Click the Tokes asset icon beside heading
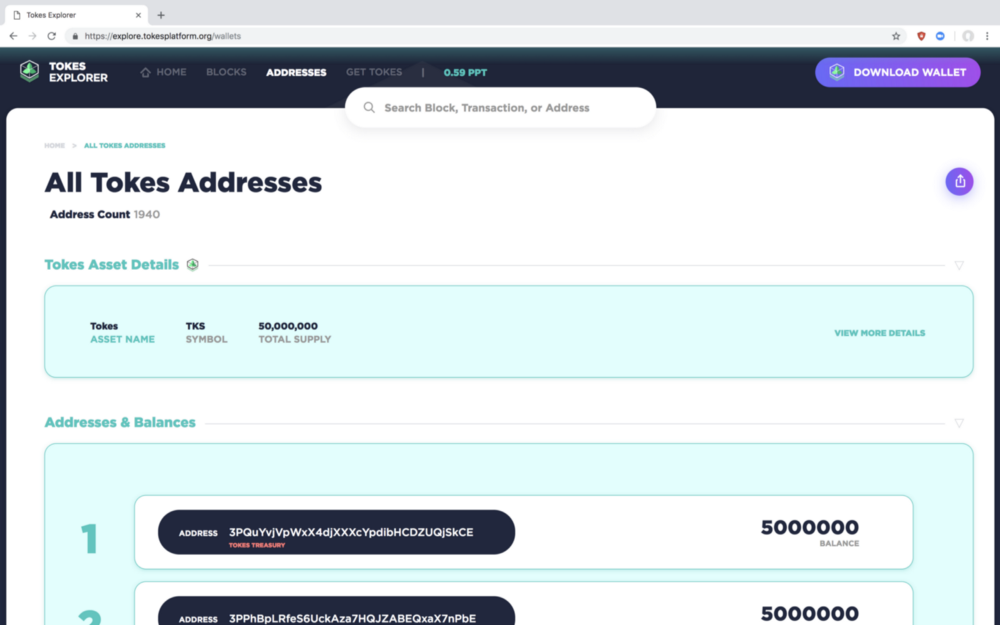 point(193,264)
